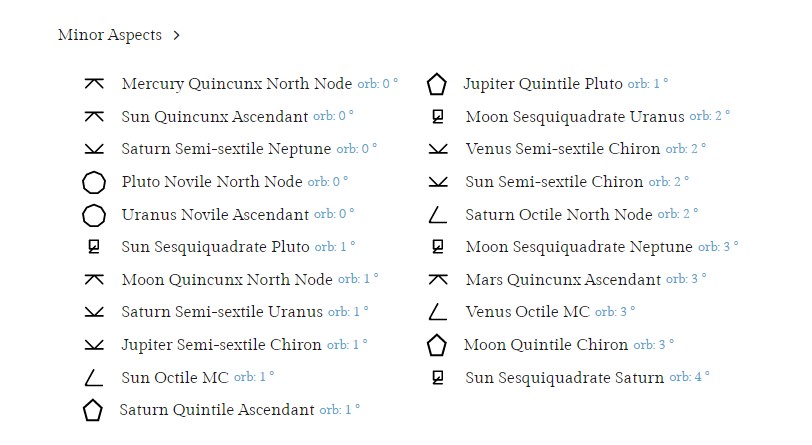
Task: Select the Octile angle icon beside Sun Octile MC
Action: tap(93, 378)
